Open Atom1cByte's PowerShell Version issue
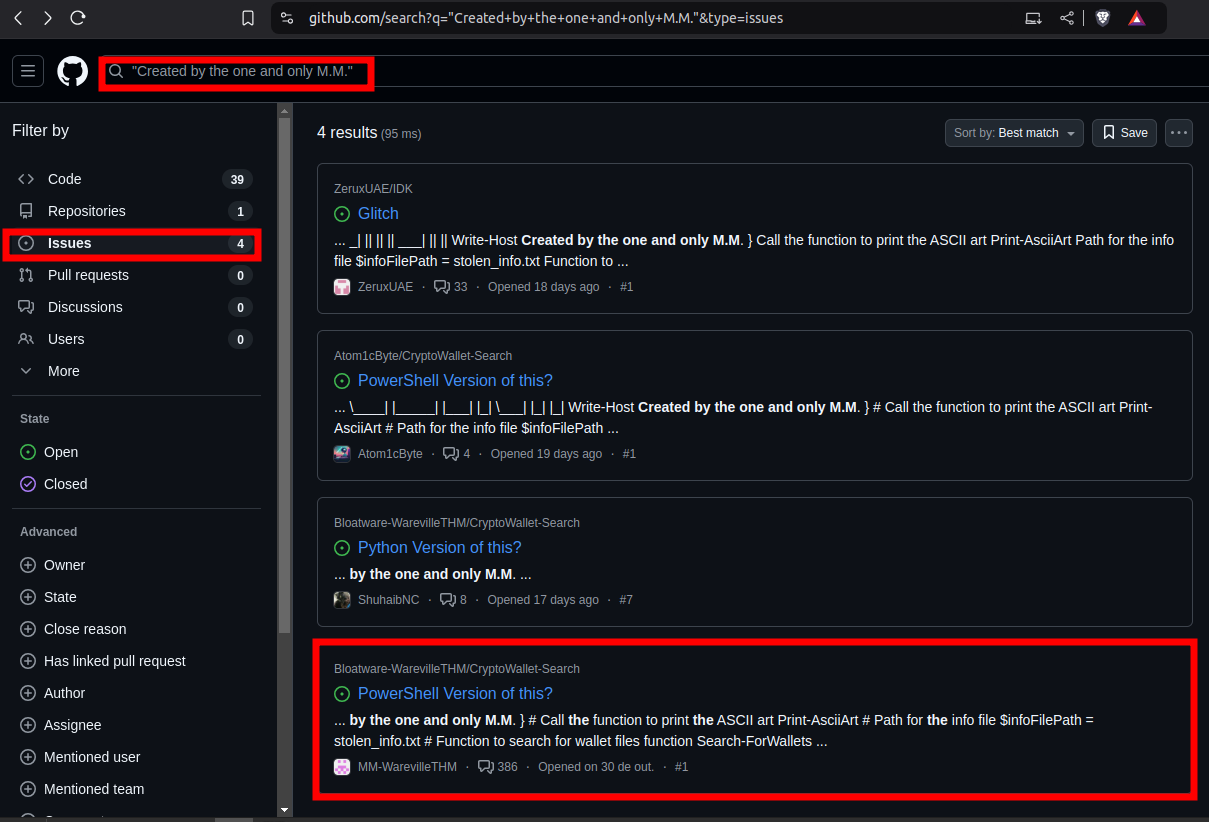The height and width of the screenshot is (822, 1209). tap(455, 381)
